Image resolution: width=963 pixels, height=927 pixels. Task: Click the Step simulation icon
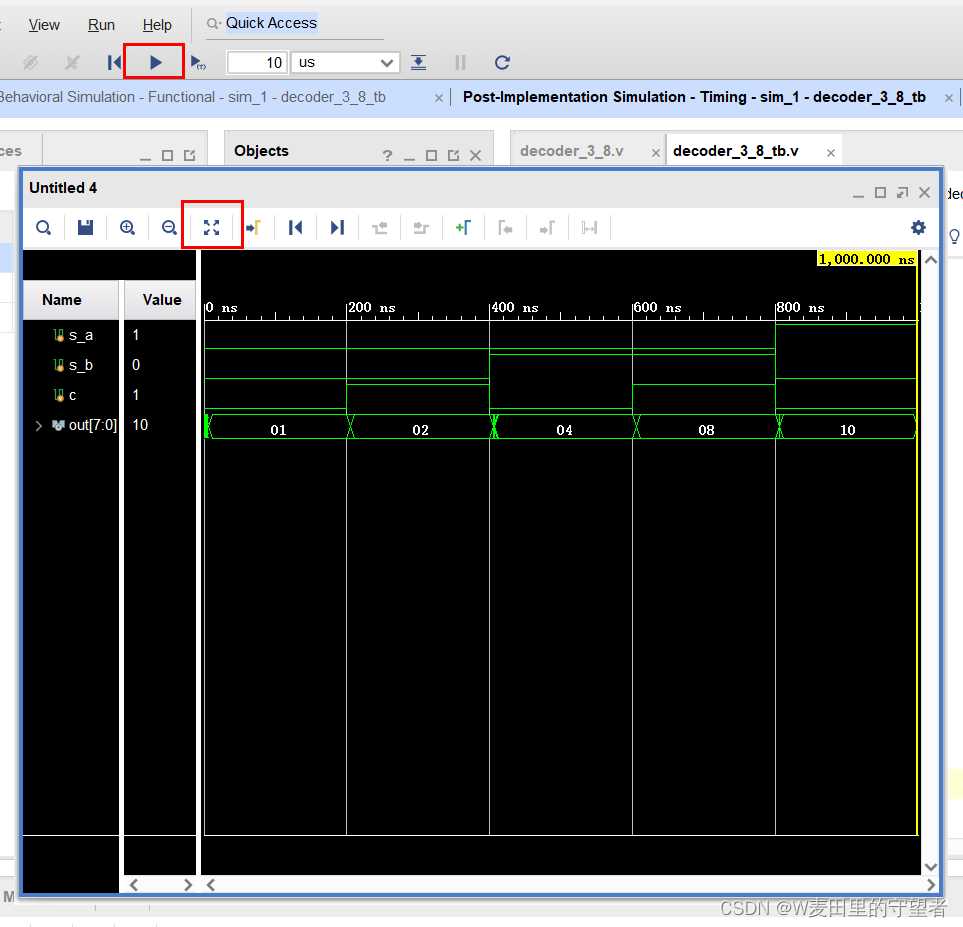pyautogui.click(x=418, y=62)
